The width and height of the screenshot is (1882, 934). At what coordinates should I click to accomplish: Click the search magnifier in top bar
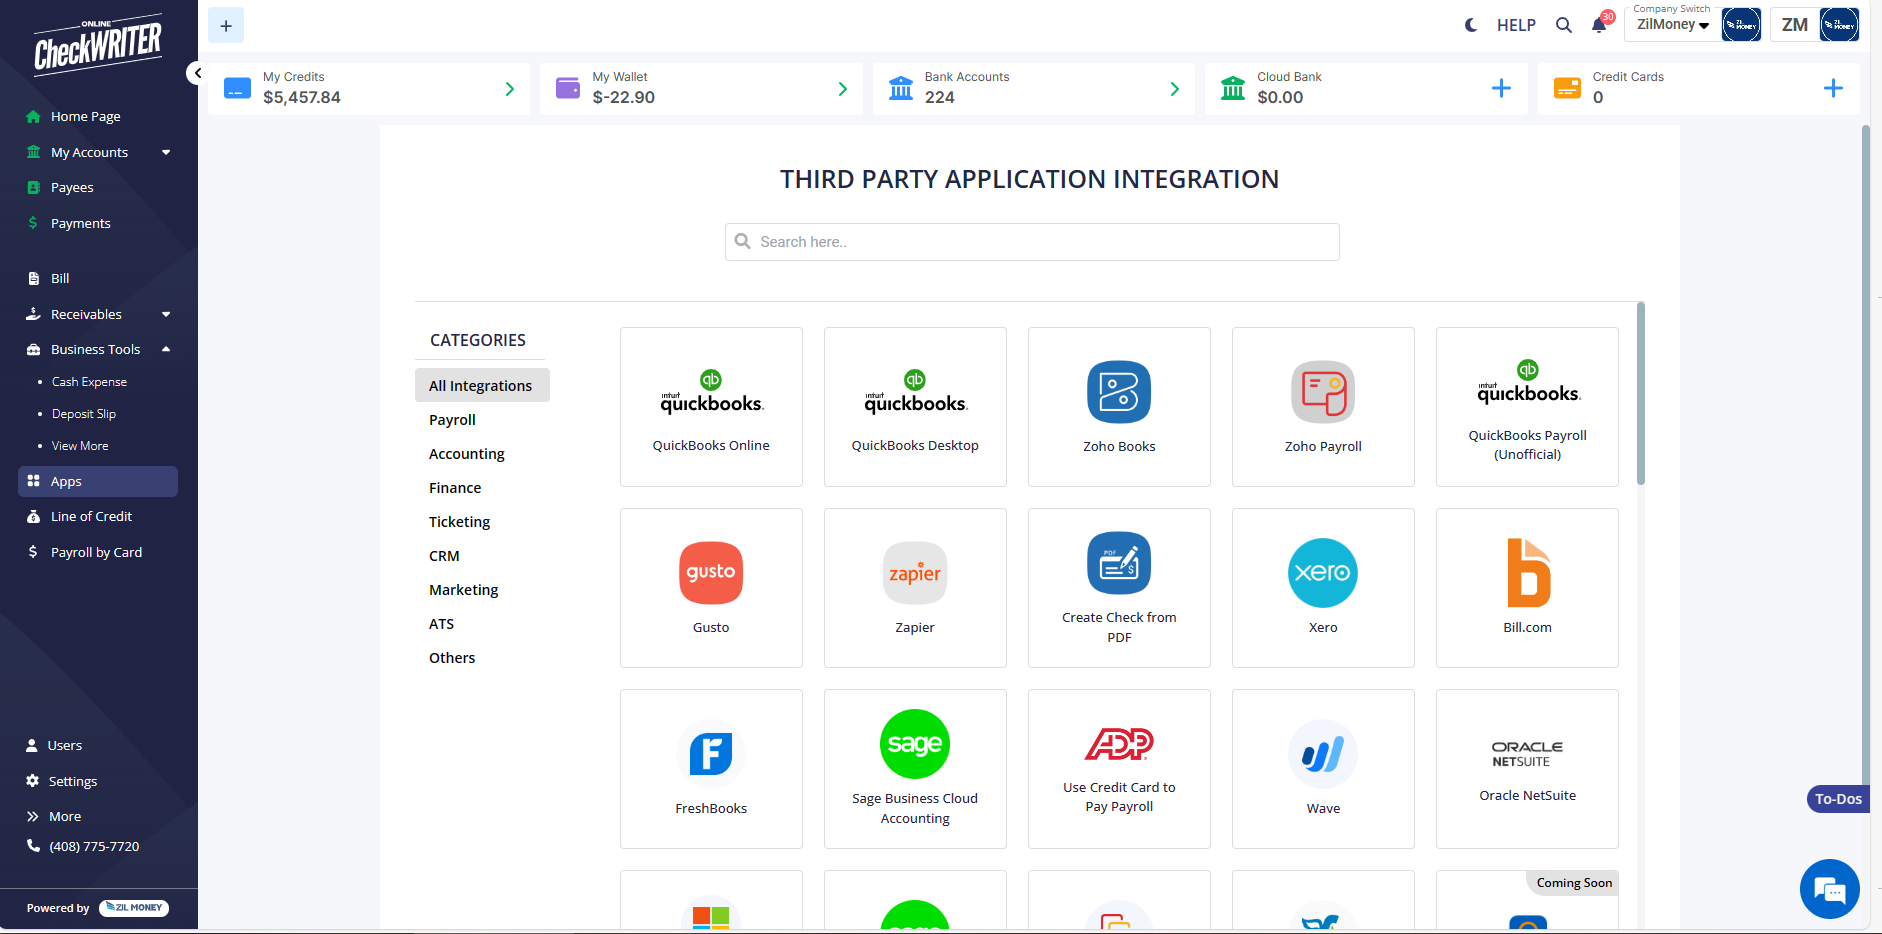click(1564, 25)
